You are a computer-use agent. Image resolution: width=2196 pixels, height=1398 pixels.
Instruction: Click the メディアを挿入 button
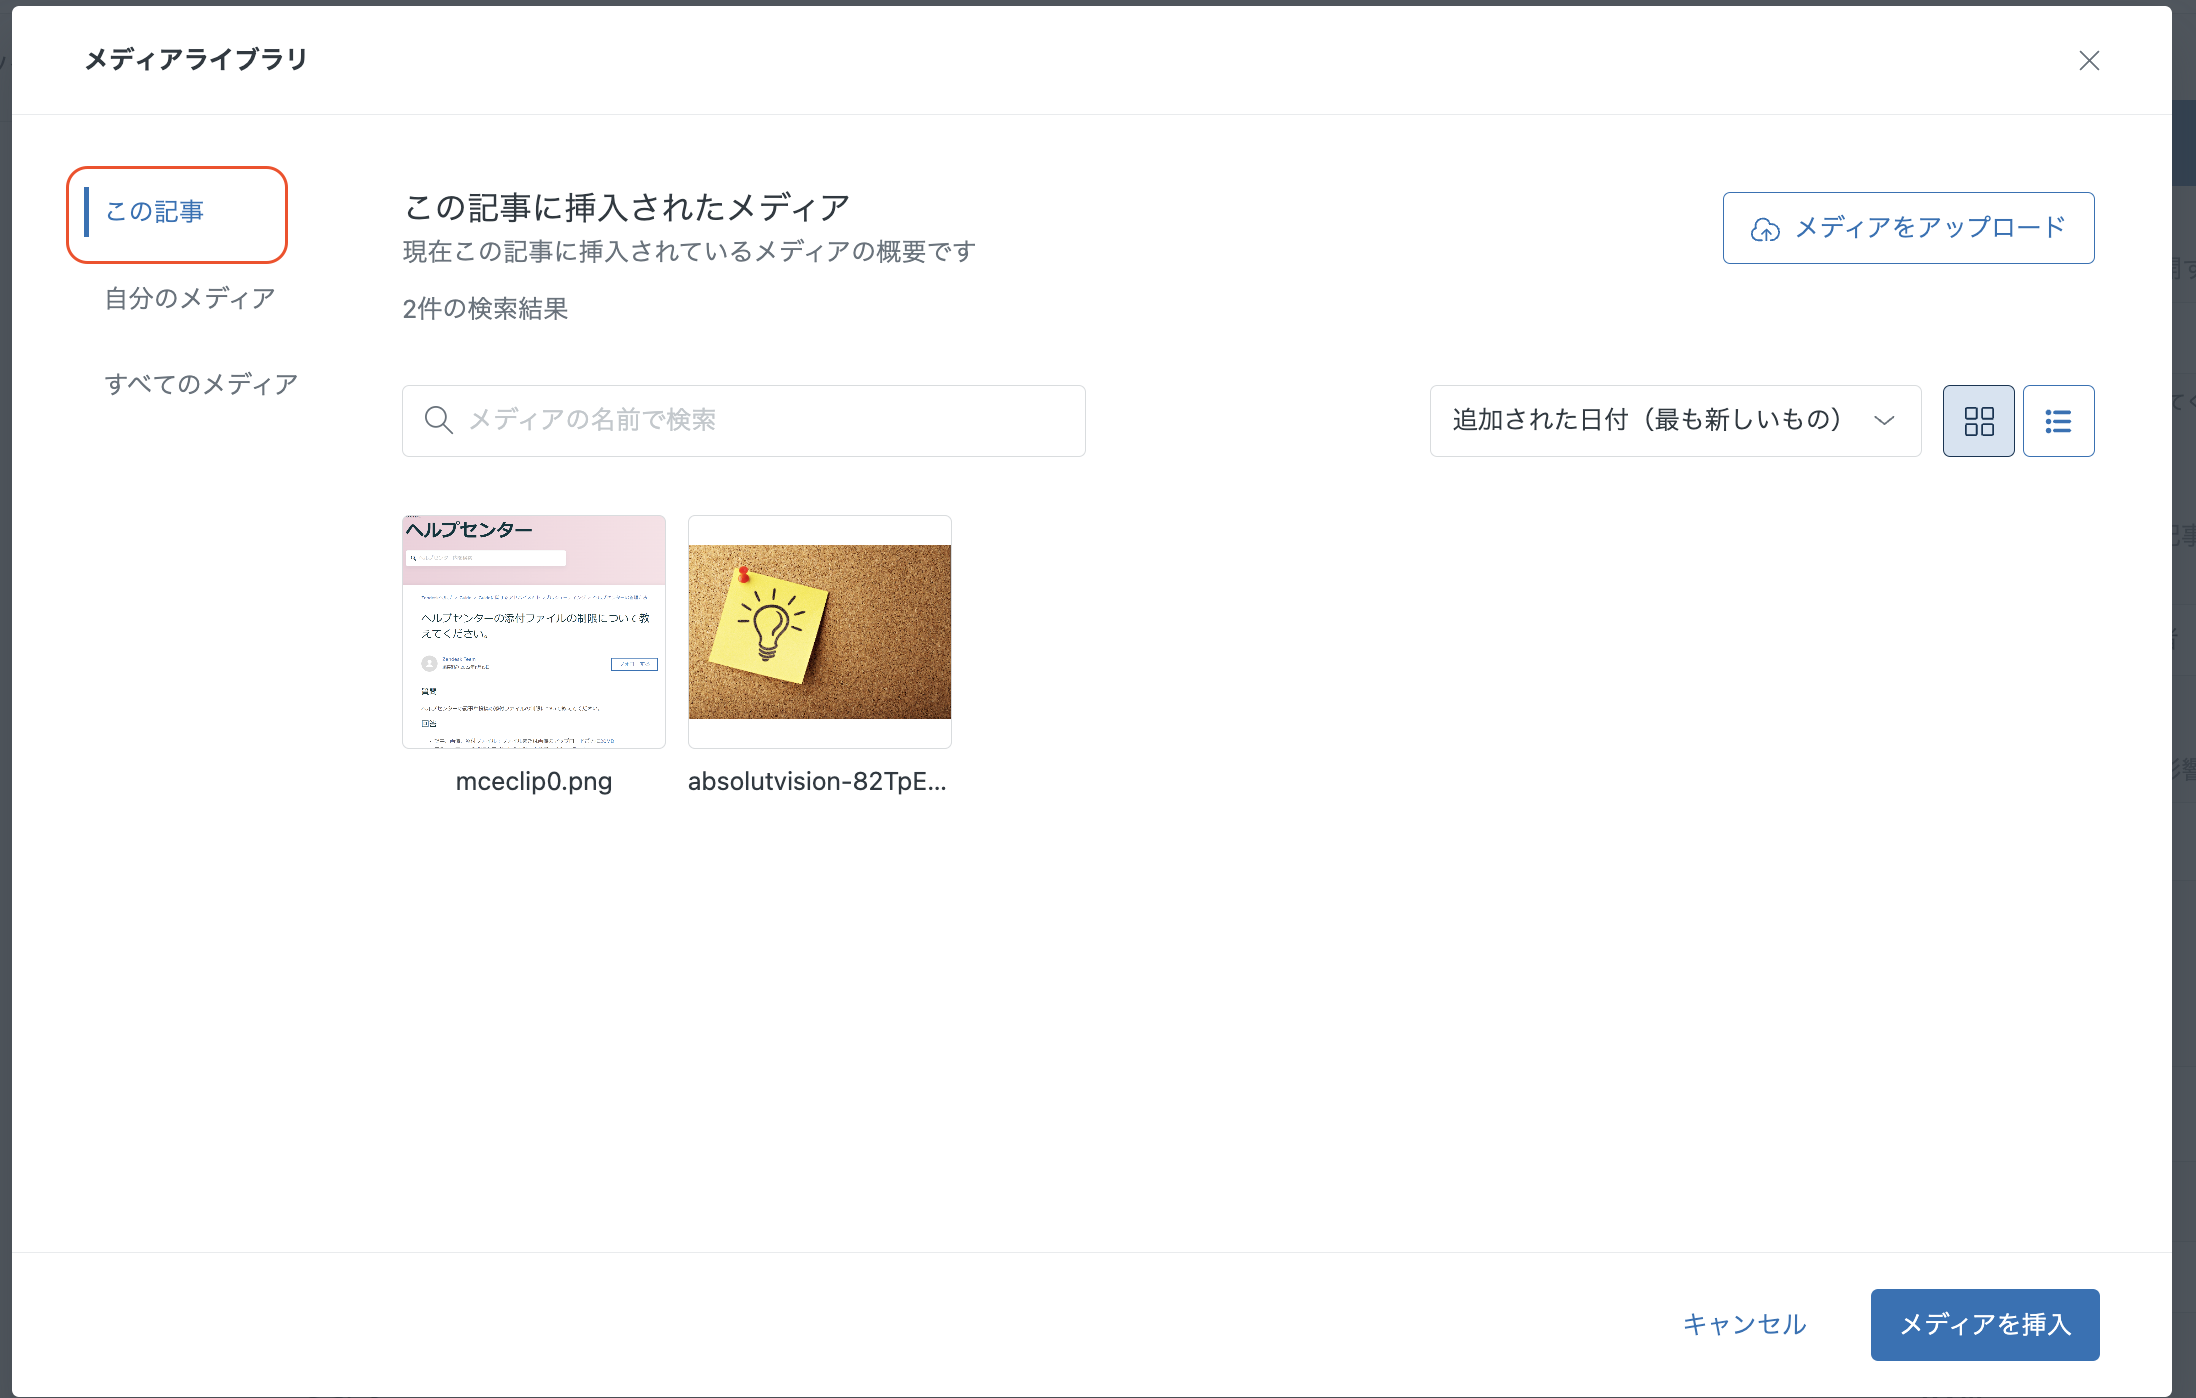(1984, 1324)
